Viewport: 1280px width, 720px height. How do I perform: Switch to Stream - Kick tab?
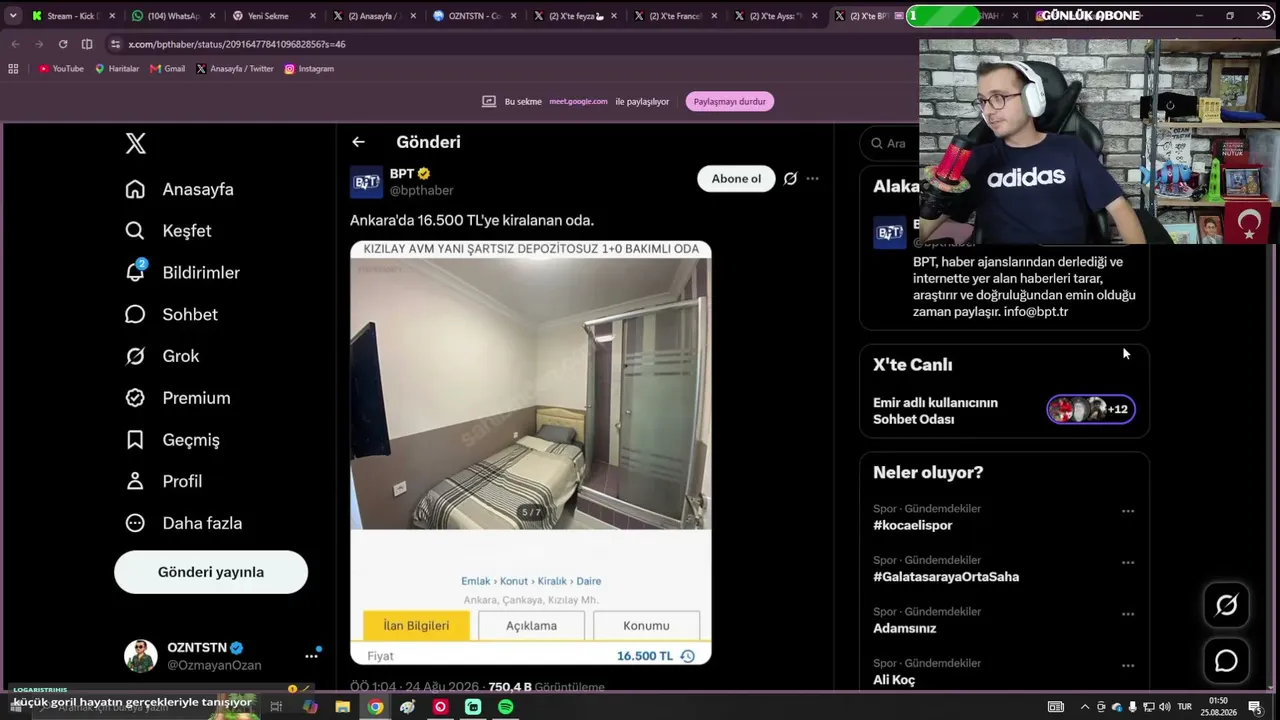(72, 16)
